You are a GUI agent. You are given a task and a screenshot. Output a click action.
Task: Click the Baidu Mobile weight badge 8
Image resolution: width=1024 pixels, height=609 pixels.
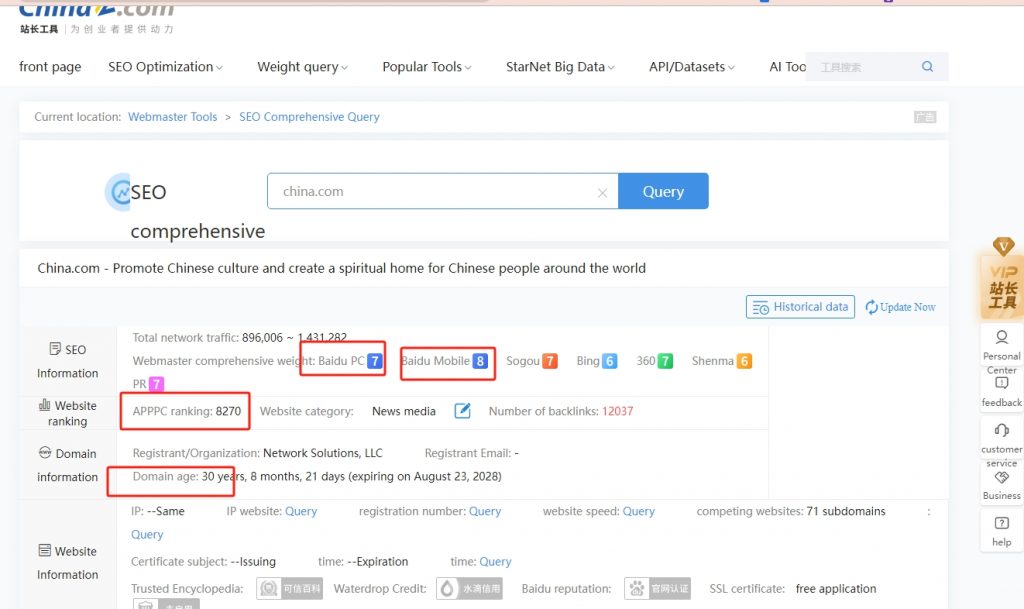pos(480,361)
